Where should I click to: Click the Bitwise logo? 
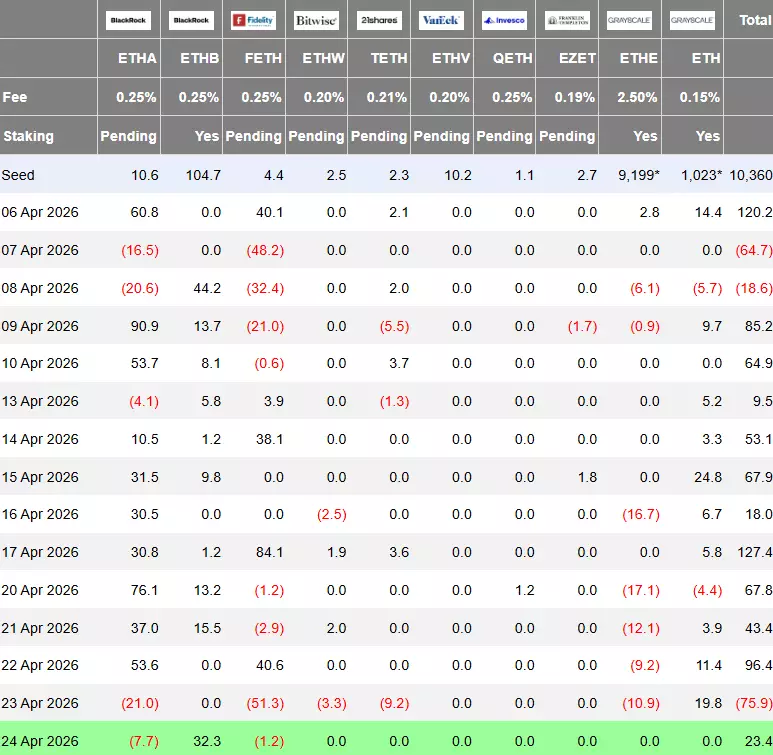[316, 20]
